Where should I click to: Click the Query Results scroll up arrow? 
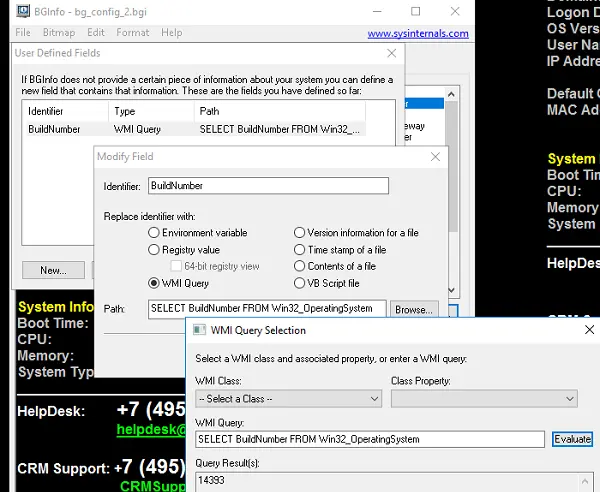pyautogui.click(x=585, y=481)
